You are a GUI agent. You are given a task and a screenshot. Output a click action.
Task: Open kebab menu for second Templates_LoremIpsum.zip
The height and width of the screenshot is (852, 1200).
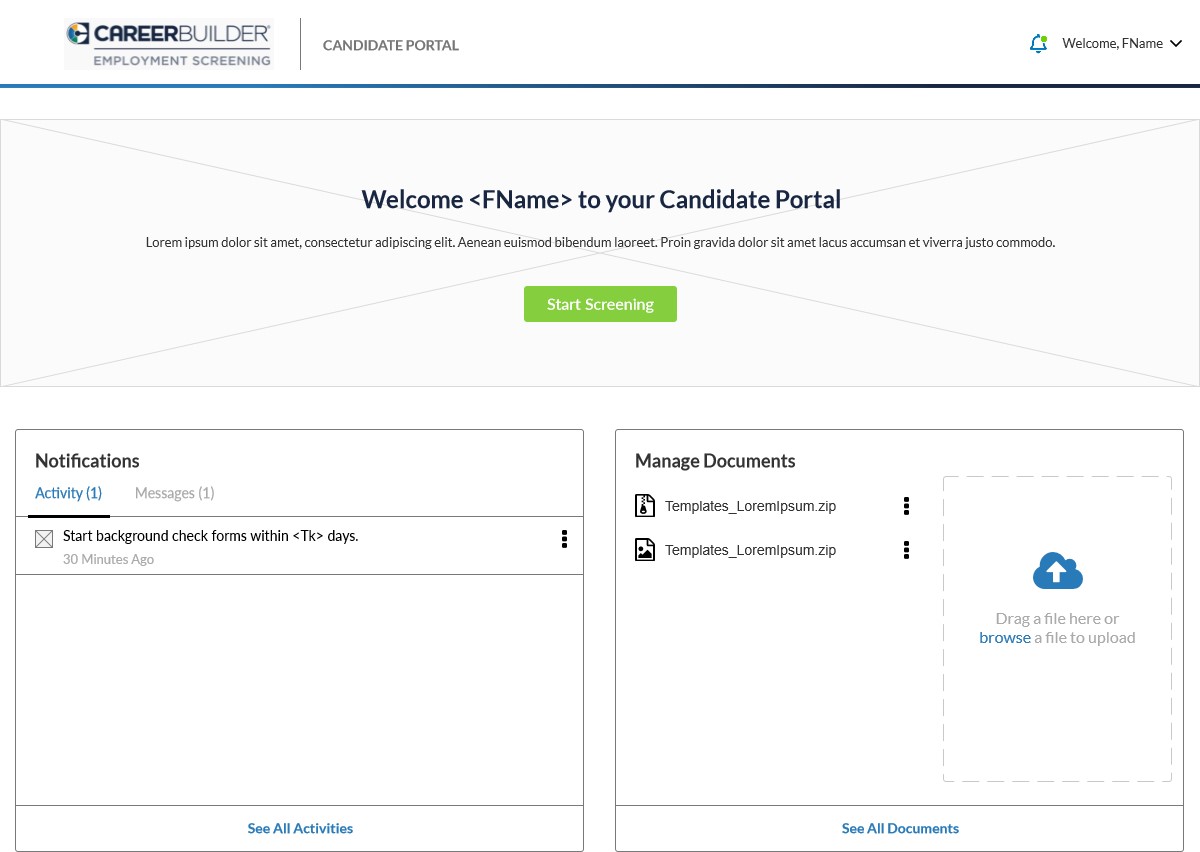click(906, 550)
